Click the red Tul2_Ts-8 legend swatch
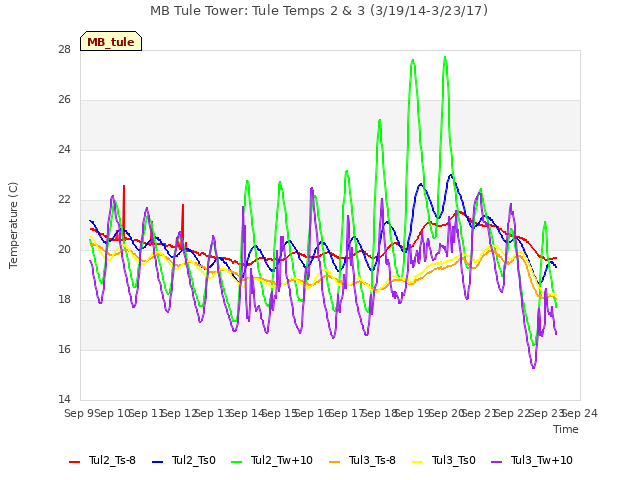Screen dimensions: 640x480 [75, 461]
